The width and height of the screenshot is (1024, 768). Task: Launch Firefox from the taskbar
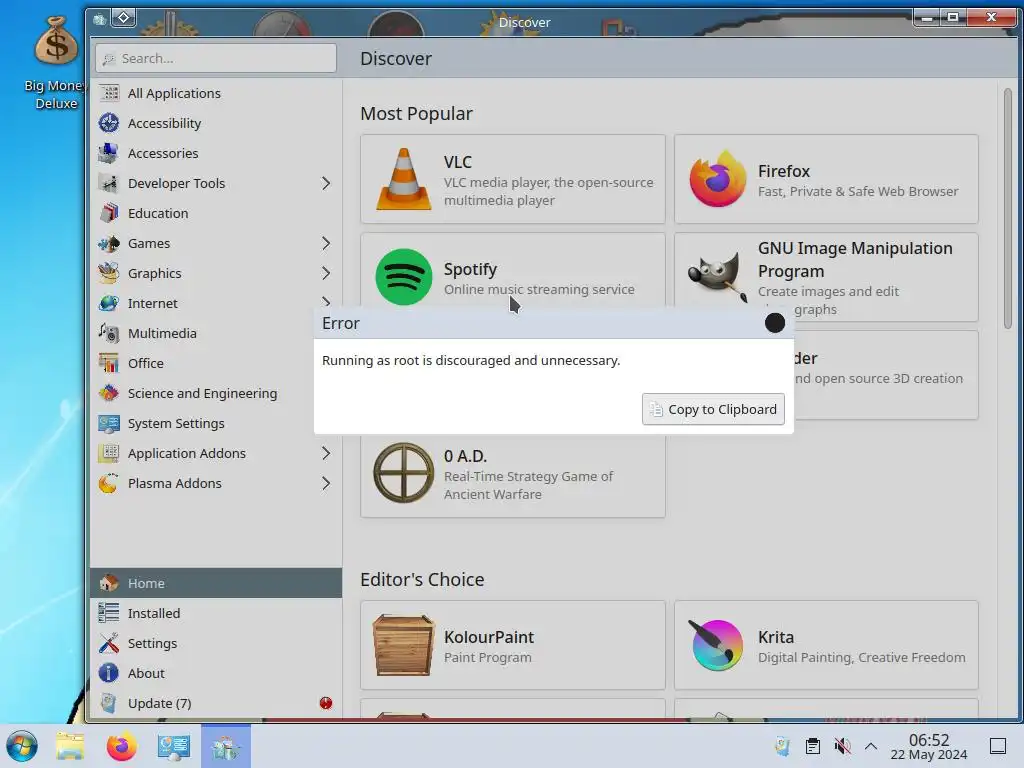[x=121, y=746]
